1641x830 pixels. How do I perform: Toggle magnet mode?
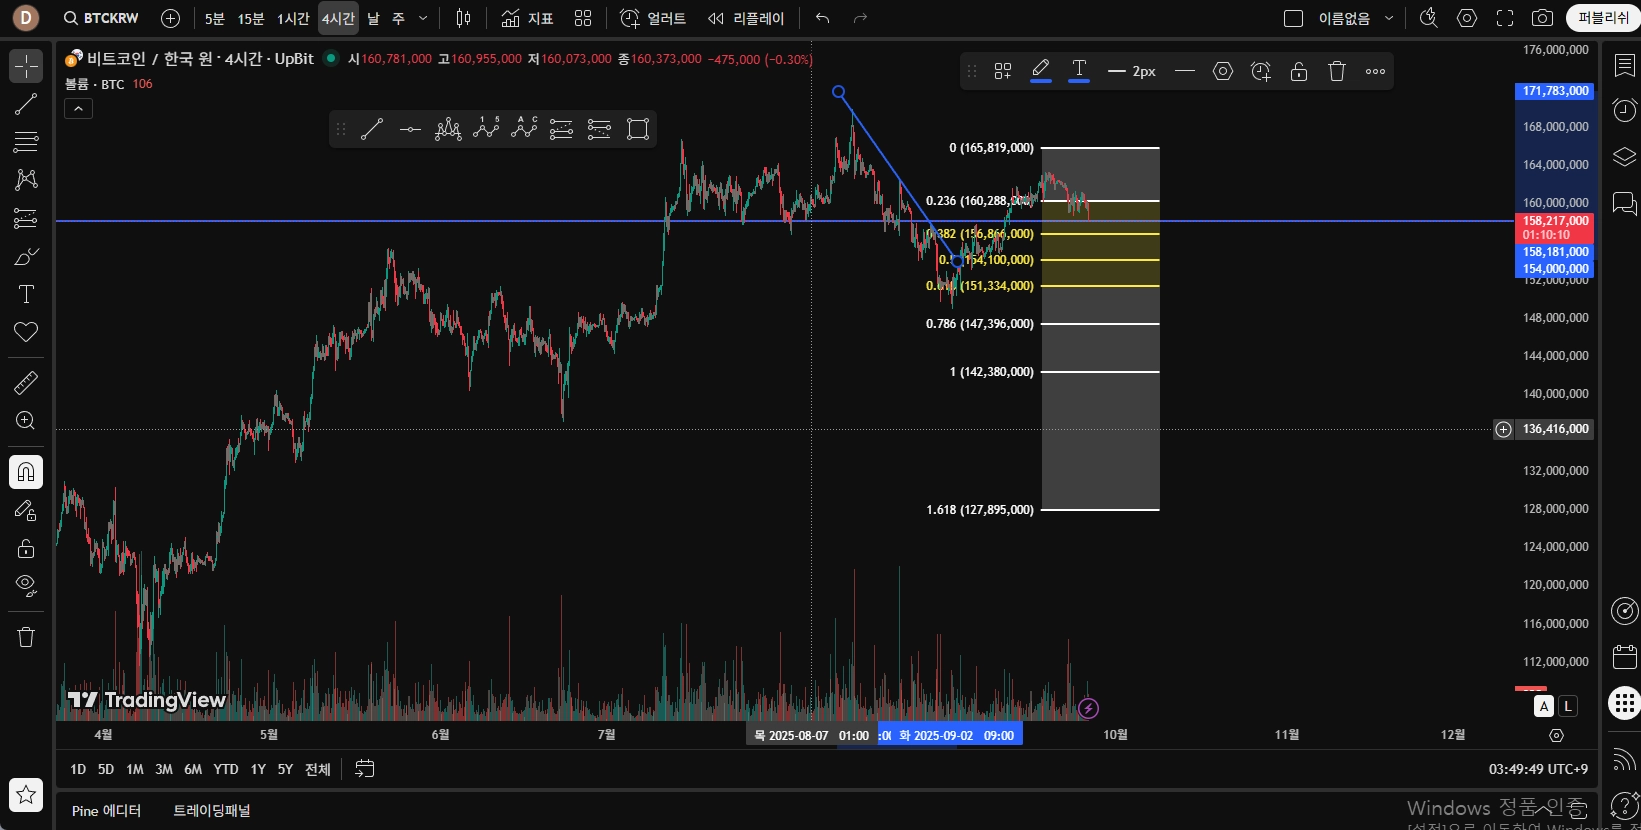click(26, 472)
